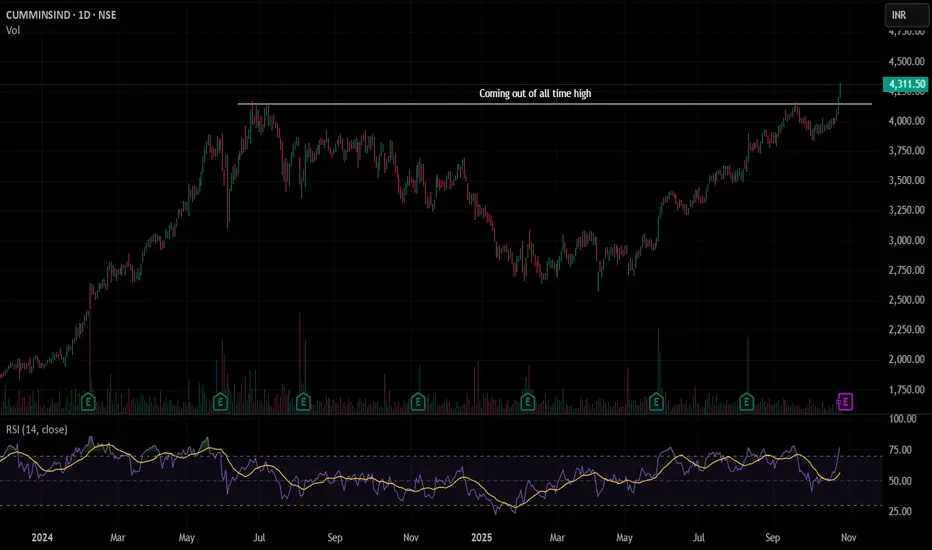Open the late May 2024 earnings marker

pyautogui.click(x=221, y=402)
